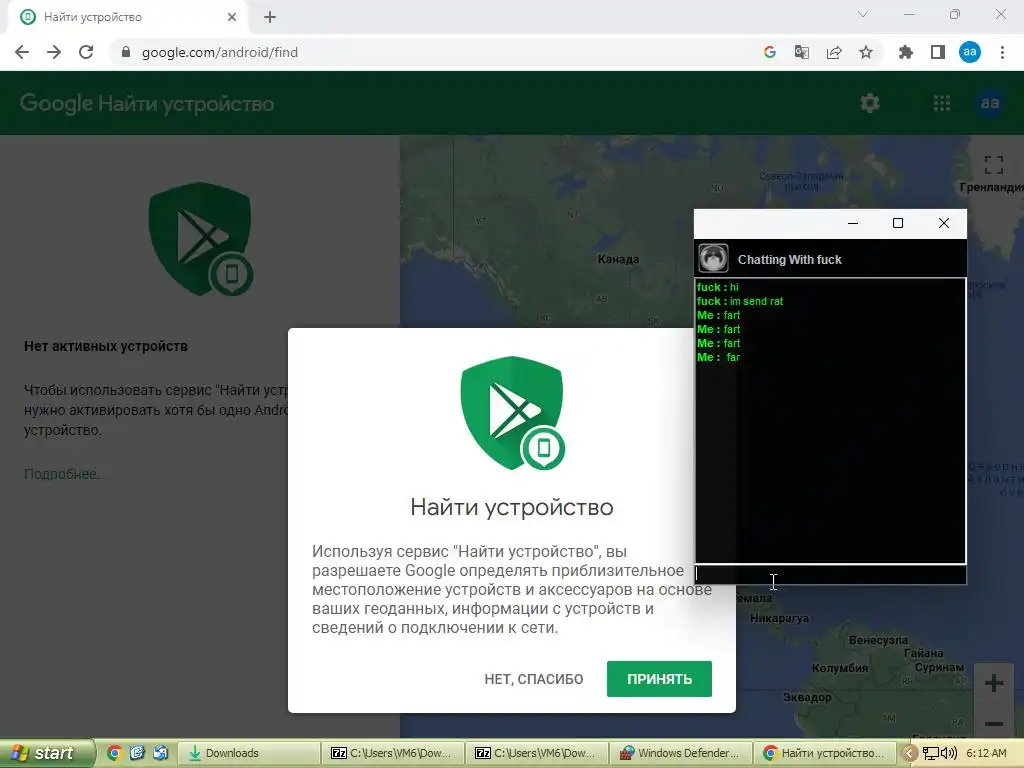1024x768 pixels.
Task: Zoom out the map with minus
Action: (x=994, y=723)
